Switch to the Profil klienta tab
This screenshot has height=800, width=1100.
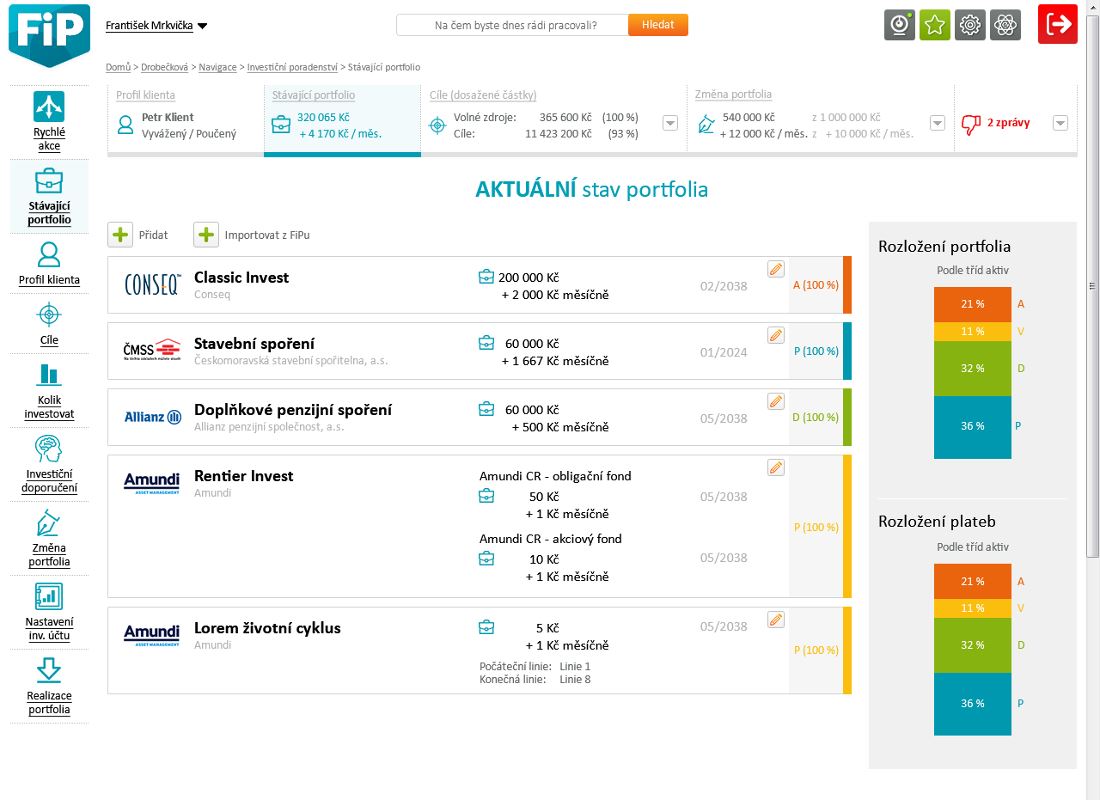[146, 95]
